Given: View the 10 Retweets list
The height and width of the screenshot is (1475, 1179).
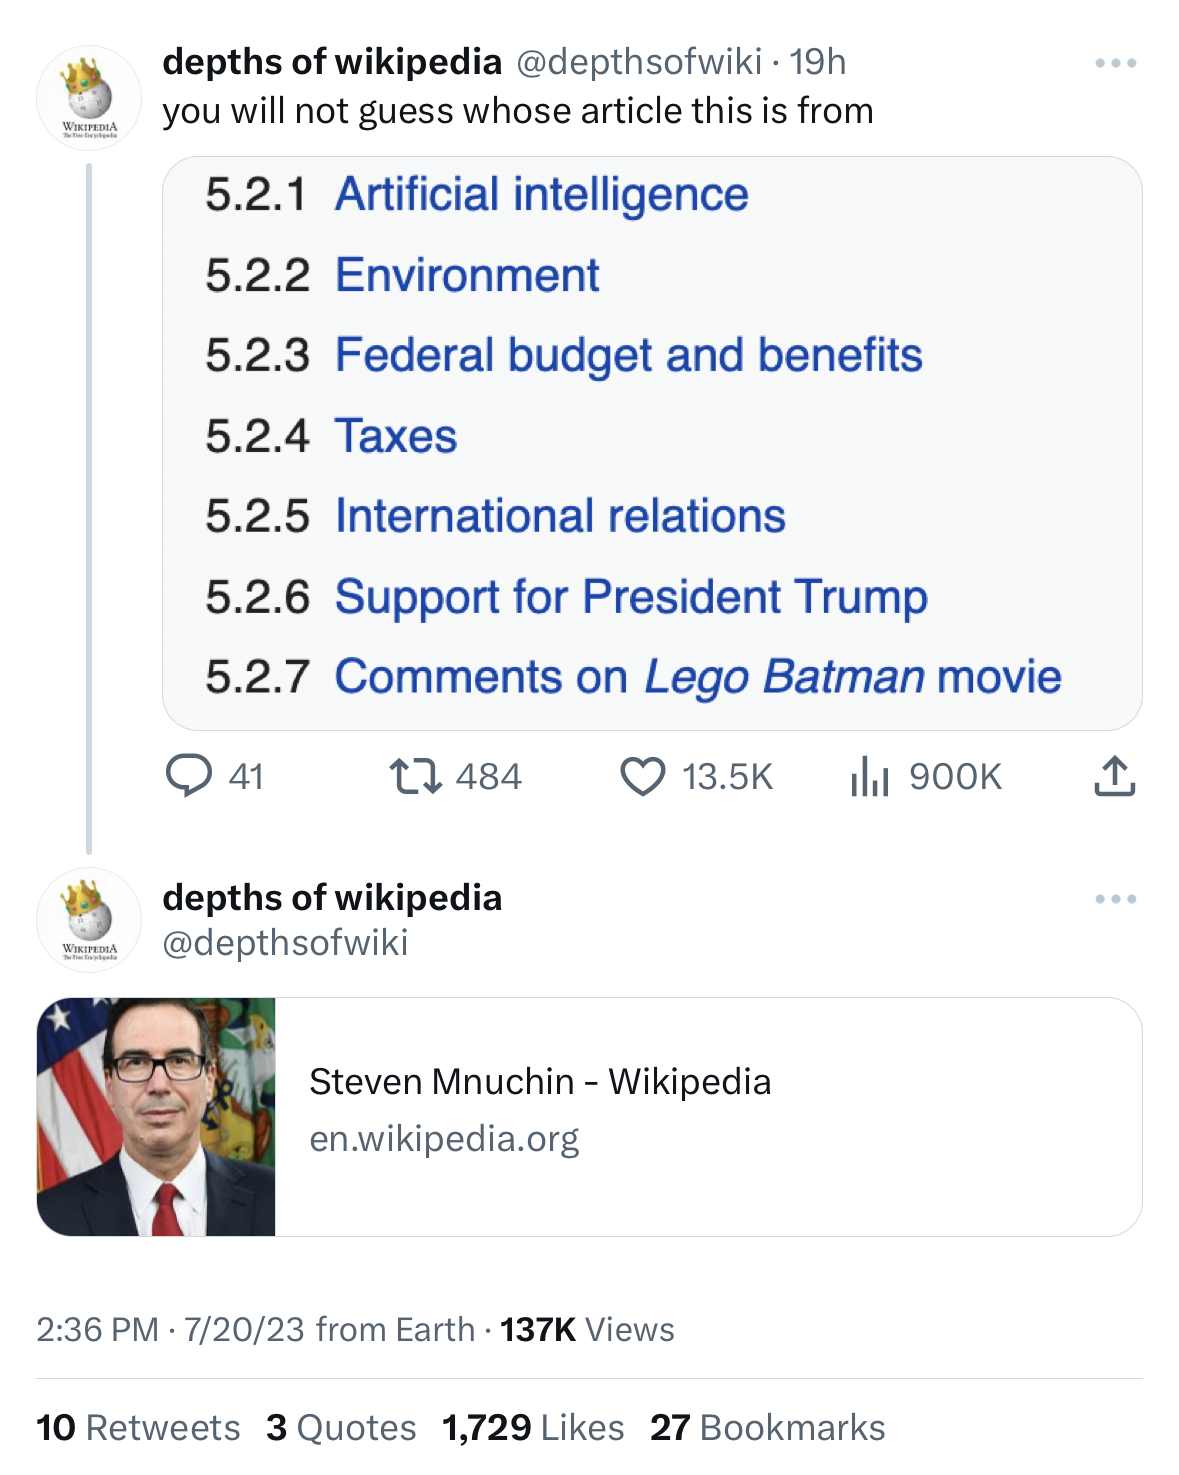Looking at the screenshot, I should (x=138, y=1427).
